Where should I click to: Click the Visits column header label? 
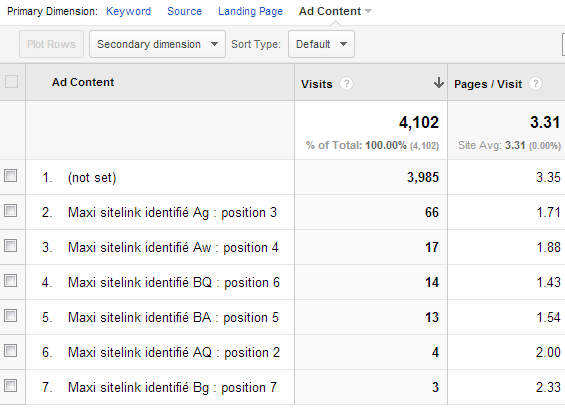tap(317, 84)
